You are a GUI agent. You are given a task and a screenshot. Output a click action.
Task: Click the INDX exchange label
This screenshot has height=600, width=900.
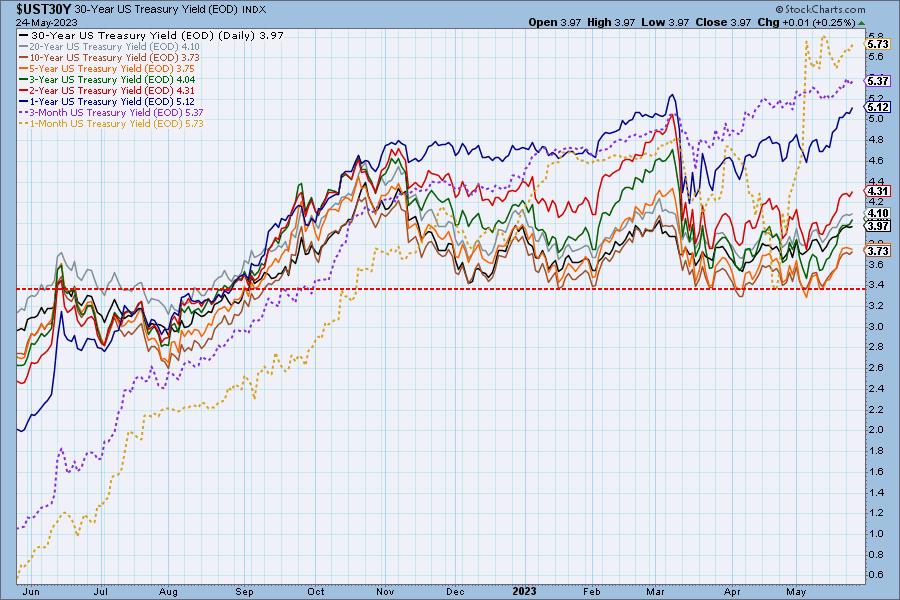click(254, 10)
